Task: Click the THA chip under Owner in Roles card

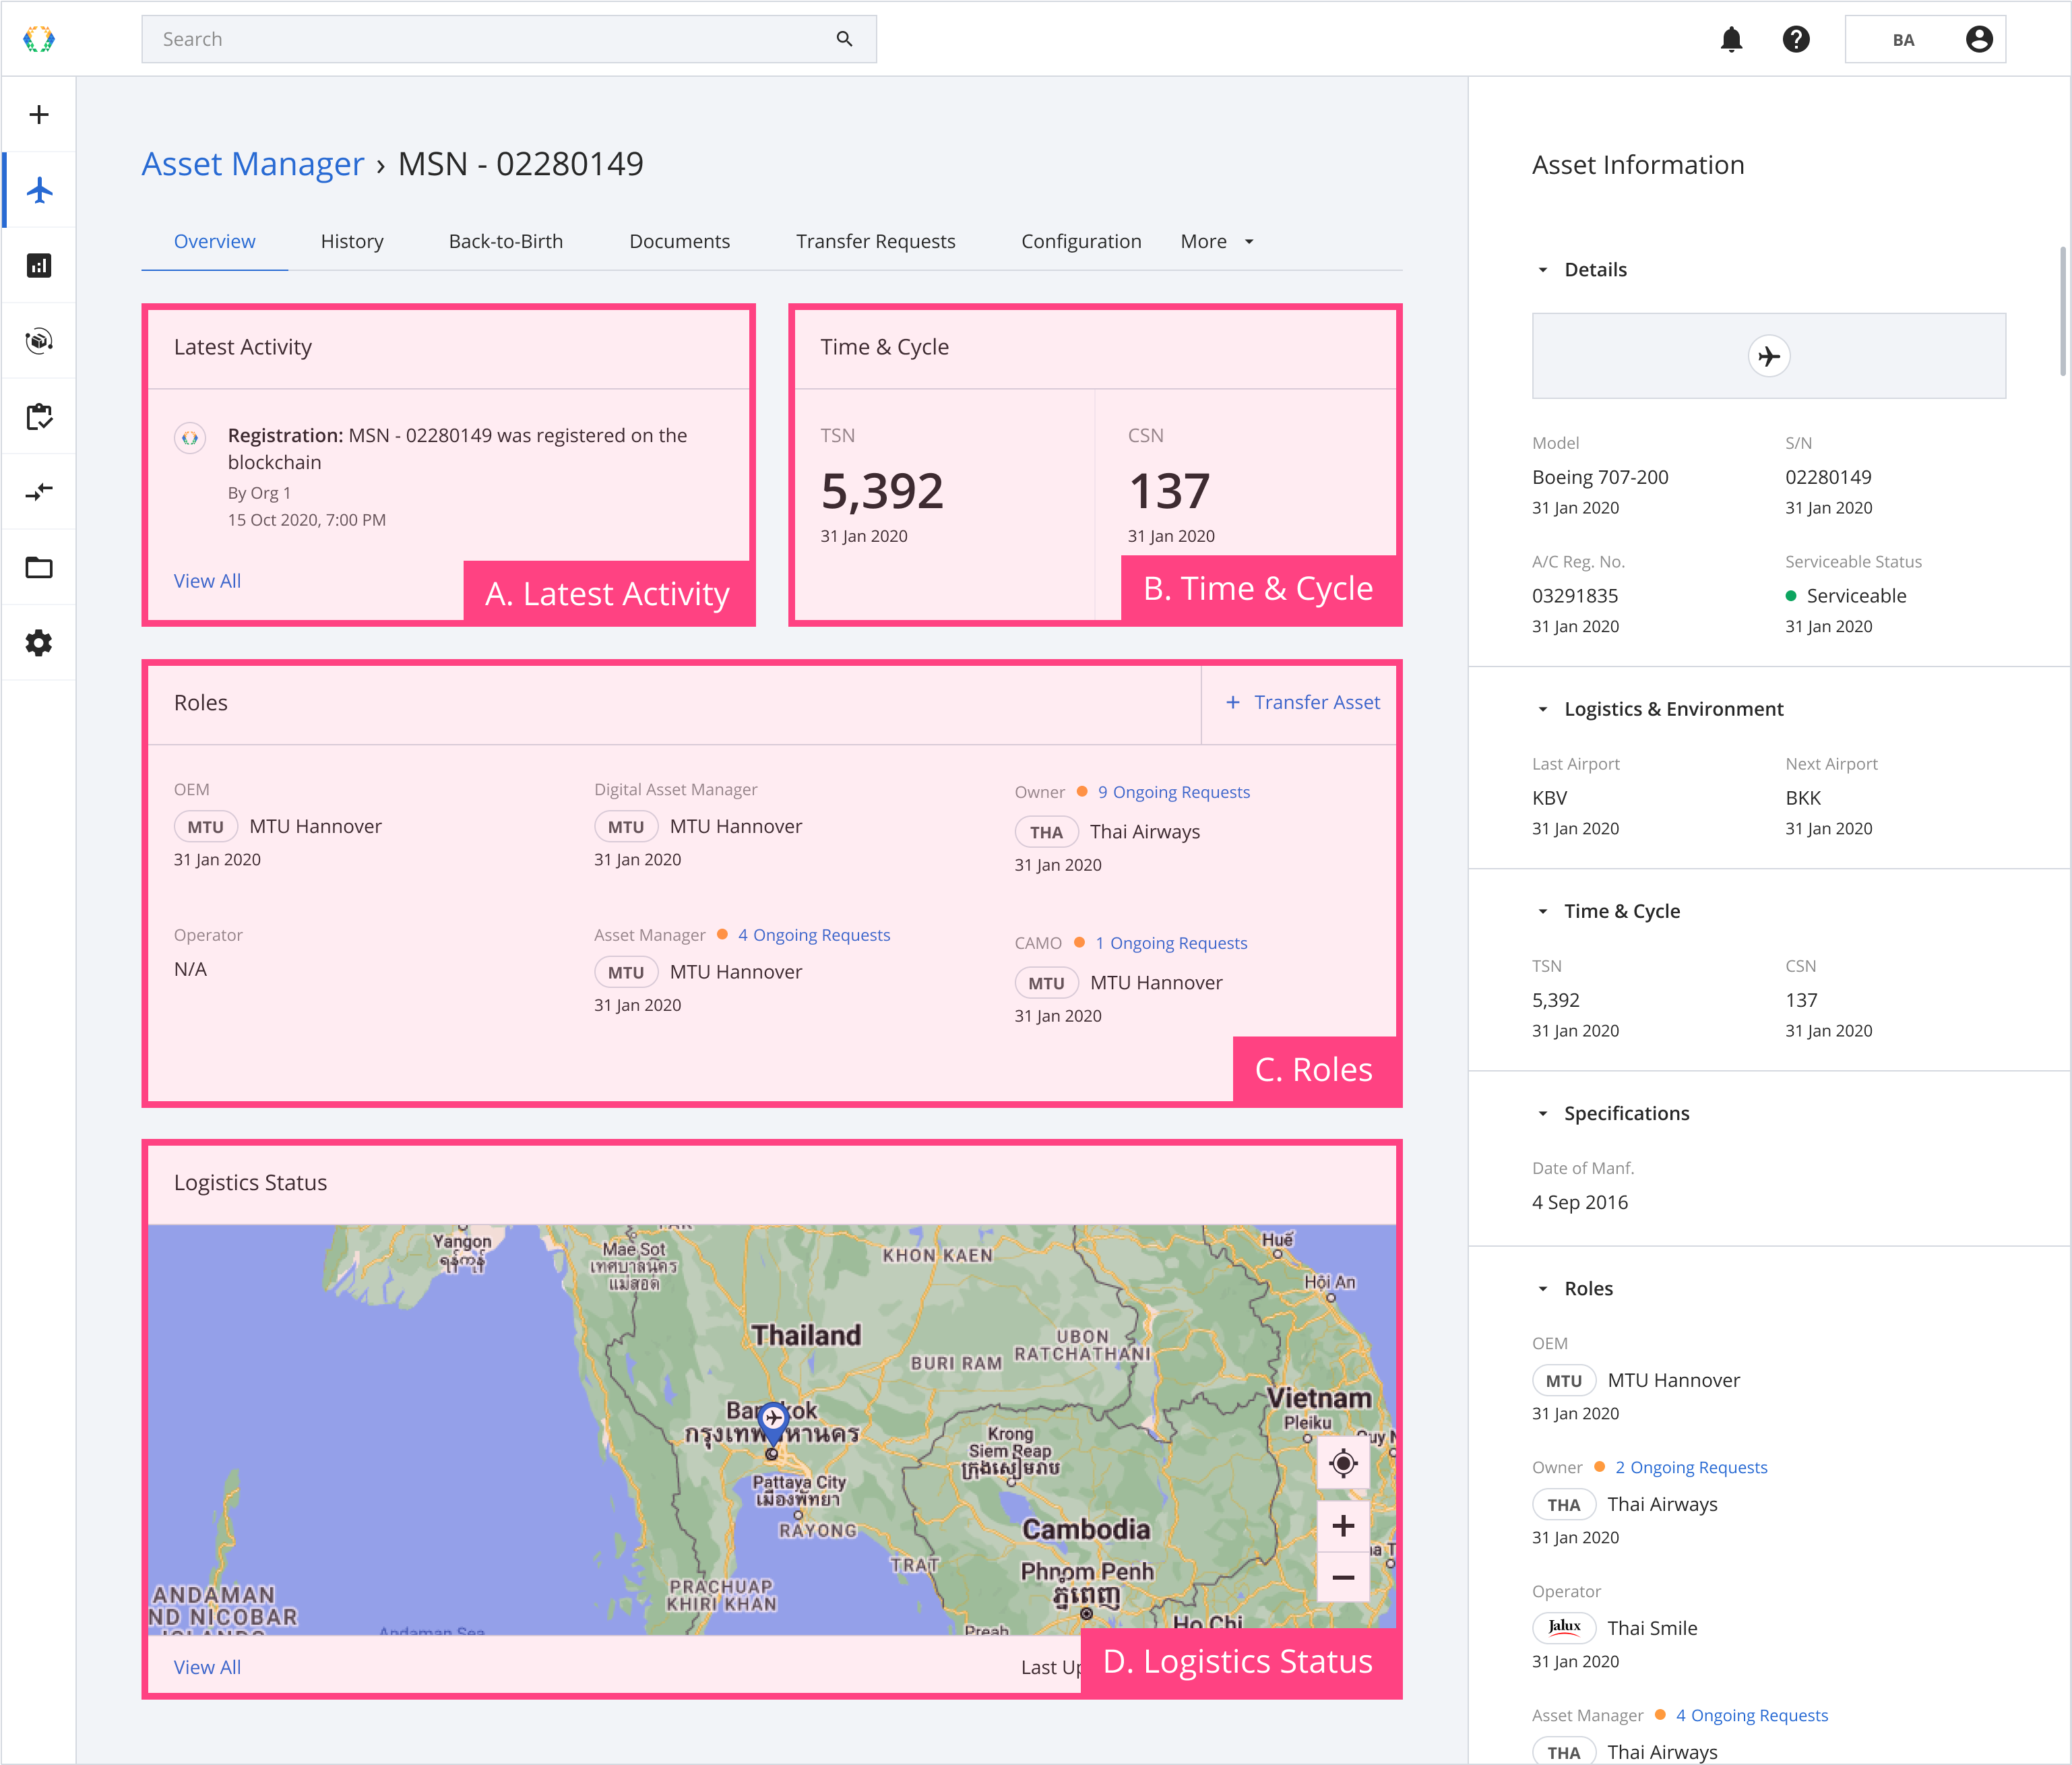Action: click(x=1046, y=832)
